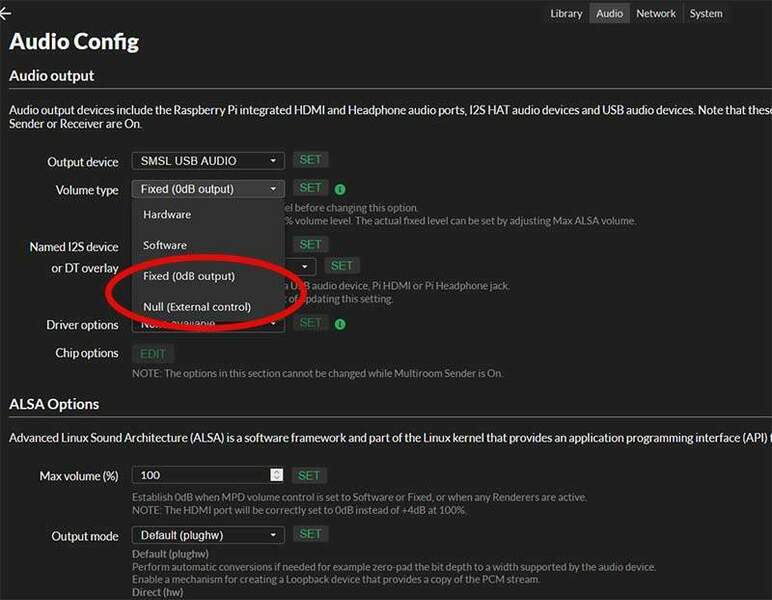The width and height of the screenshot is (772, 600).
Task: Choose Software volume type option
Action: [x=165, y=245]
